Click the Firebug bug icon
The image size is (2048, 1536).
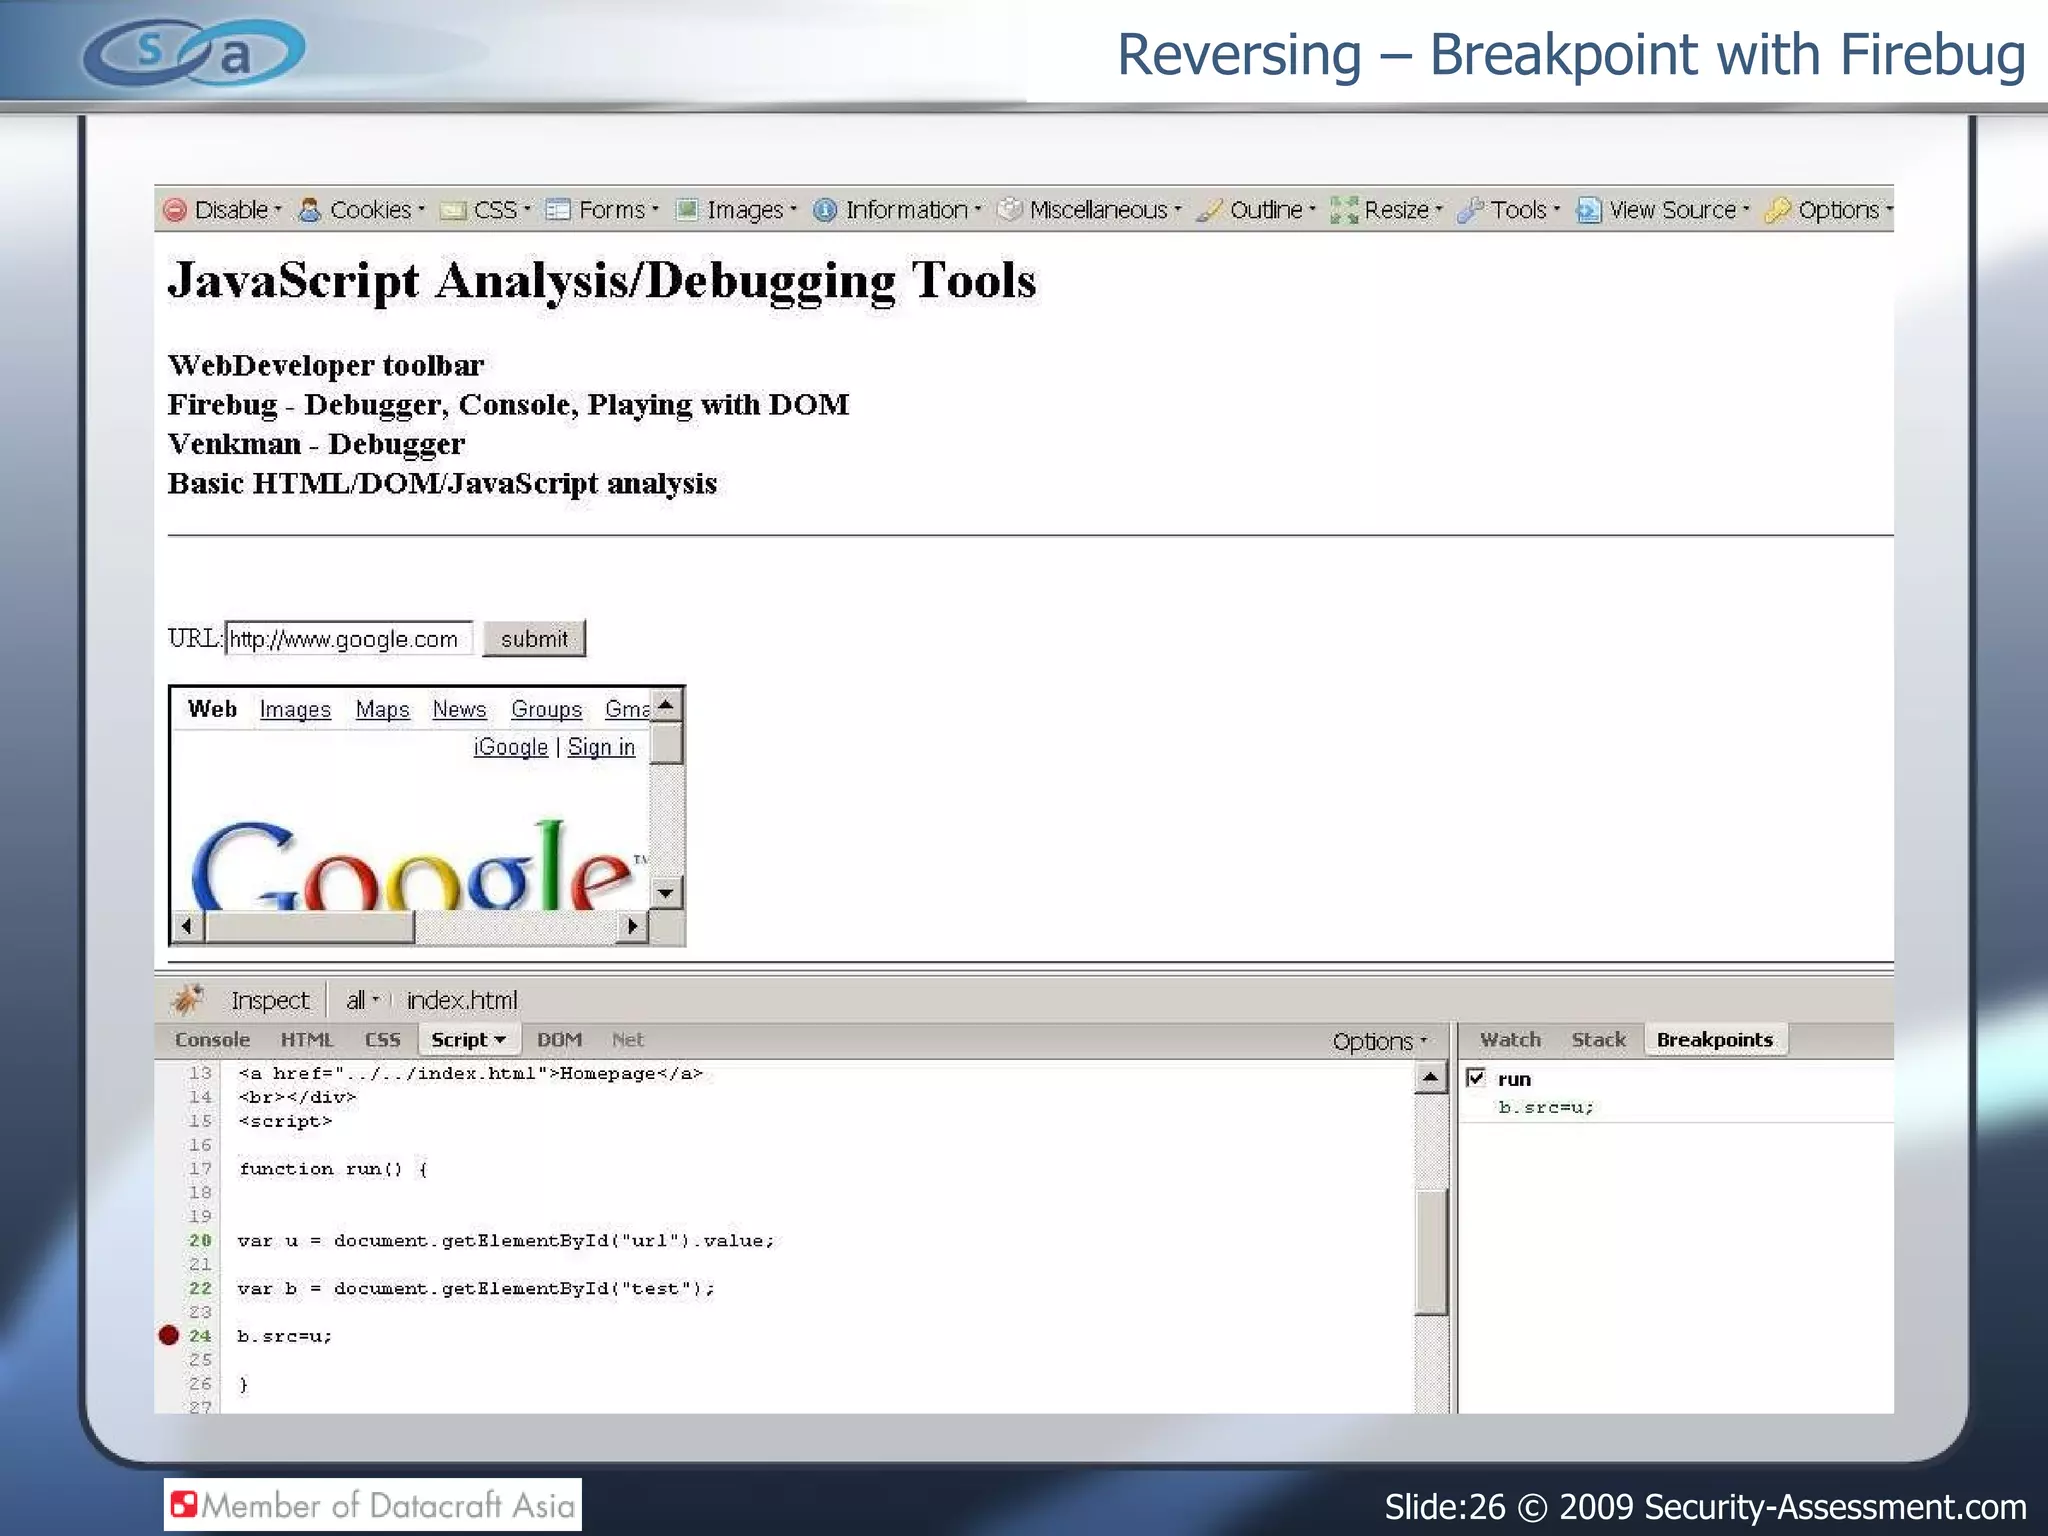tap(188, 999)
